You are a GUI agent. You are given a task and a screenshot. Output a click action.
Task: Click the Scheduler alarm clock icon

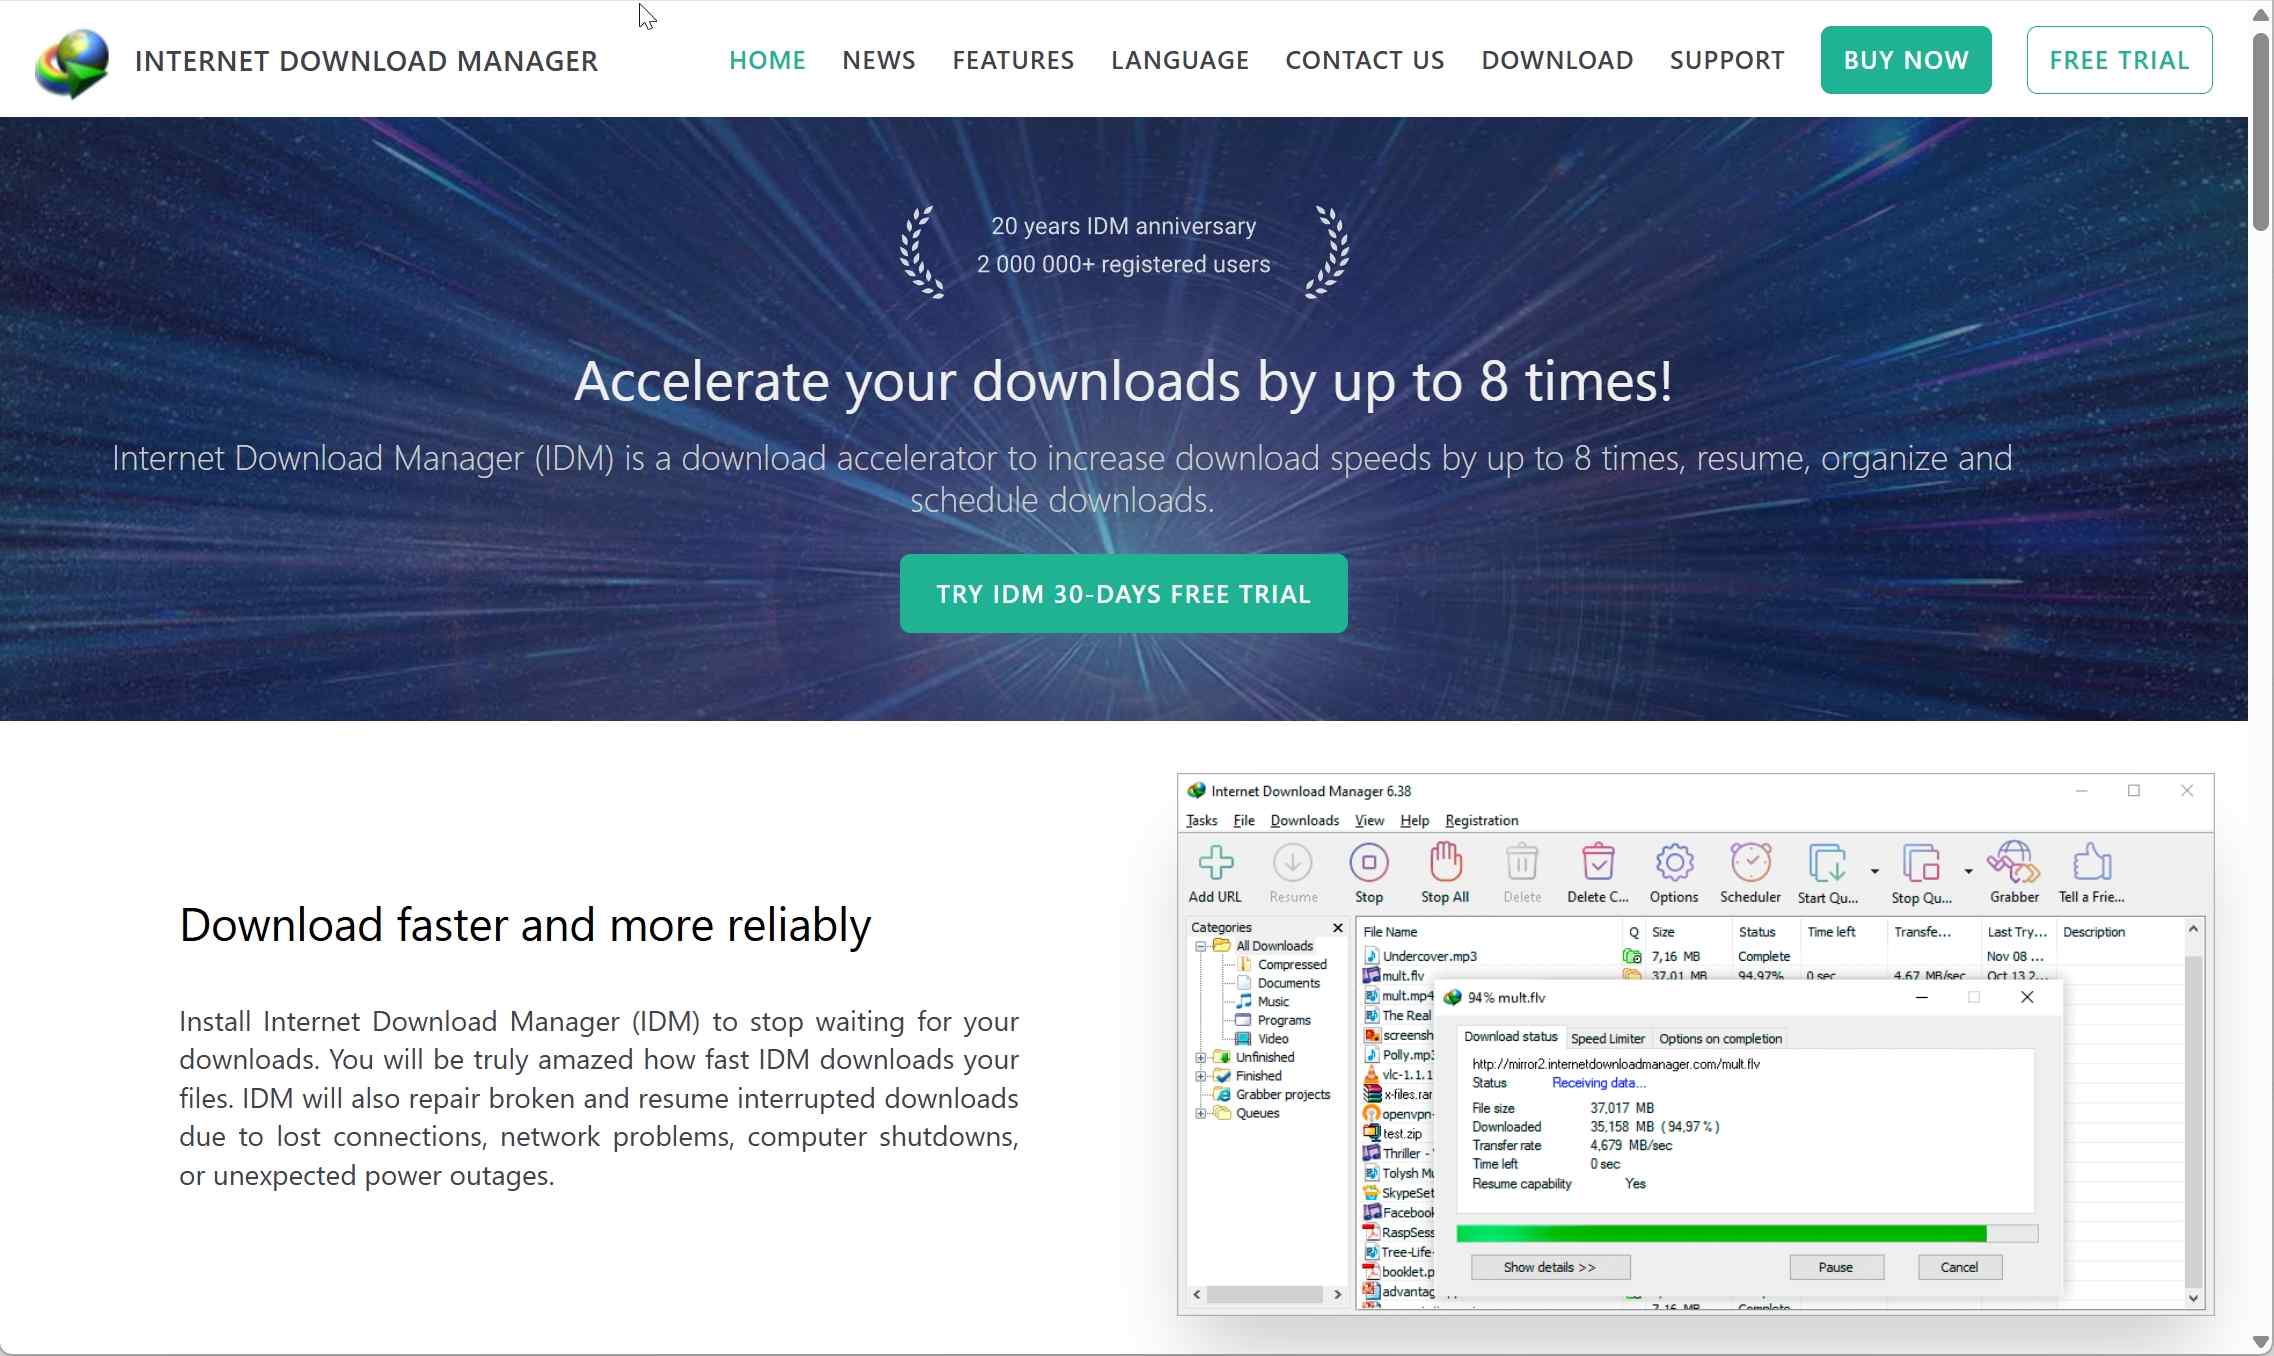pyautogui.click(x=1750, y=862)
